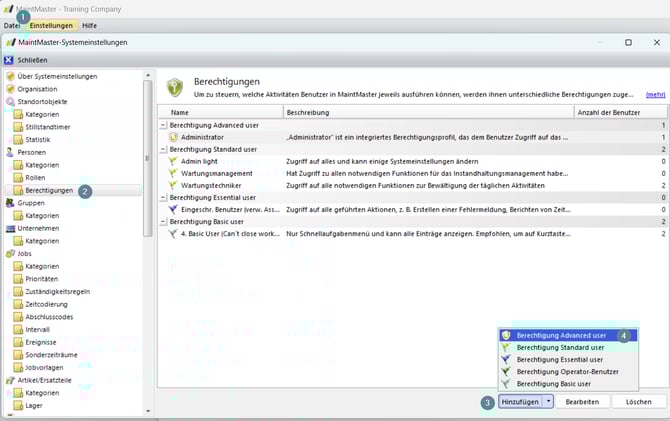
Task: Click the Wartungsmanagement funnel icon
Action: pyautogui.click(x=173, y=173)
